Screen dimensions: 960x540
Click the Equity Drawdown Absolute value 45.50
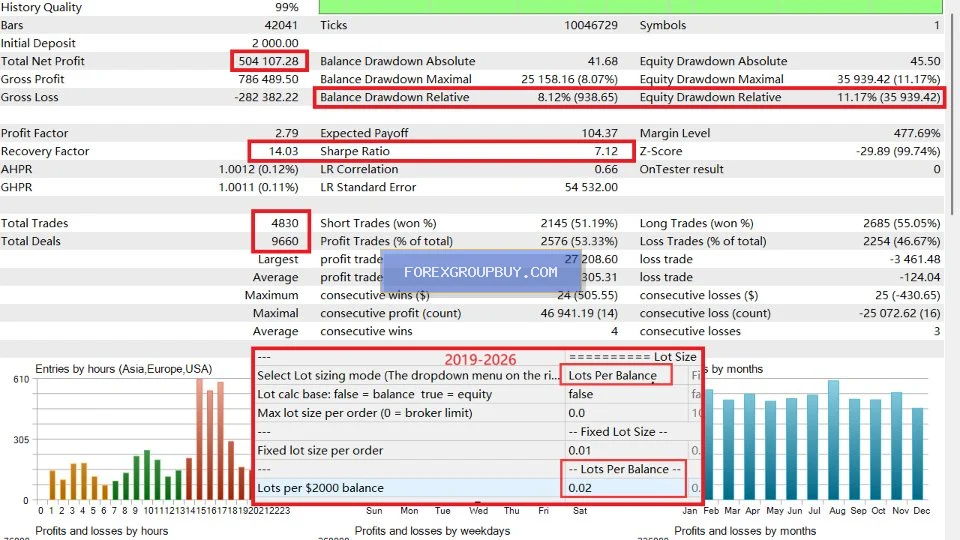coord(925,61)
